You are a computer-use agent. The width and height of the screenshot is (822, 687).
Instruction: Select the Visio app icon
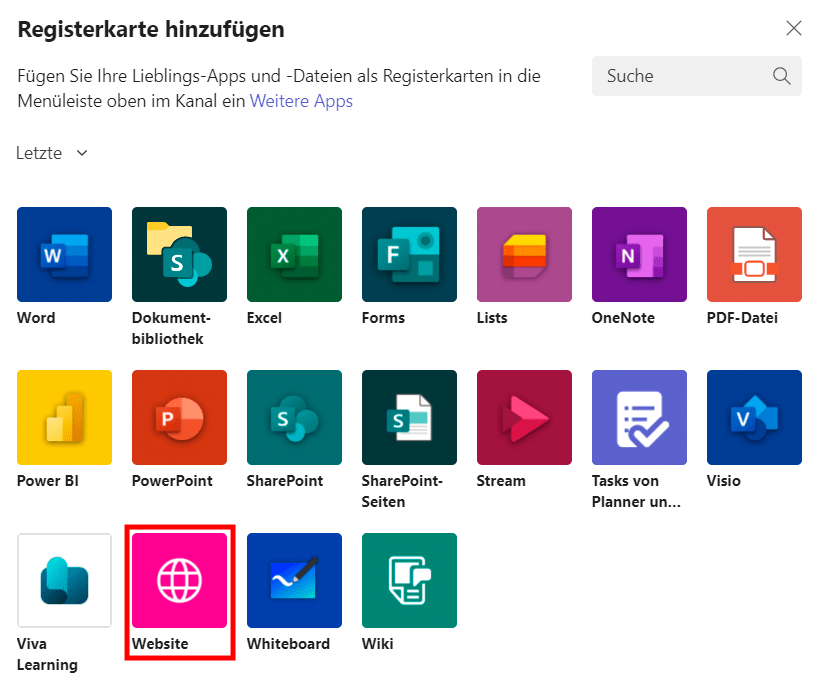coord(754,417)
